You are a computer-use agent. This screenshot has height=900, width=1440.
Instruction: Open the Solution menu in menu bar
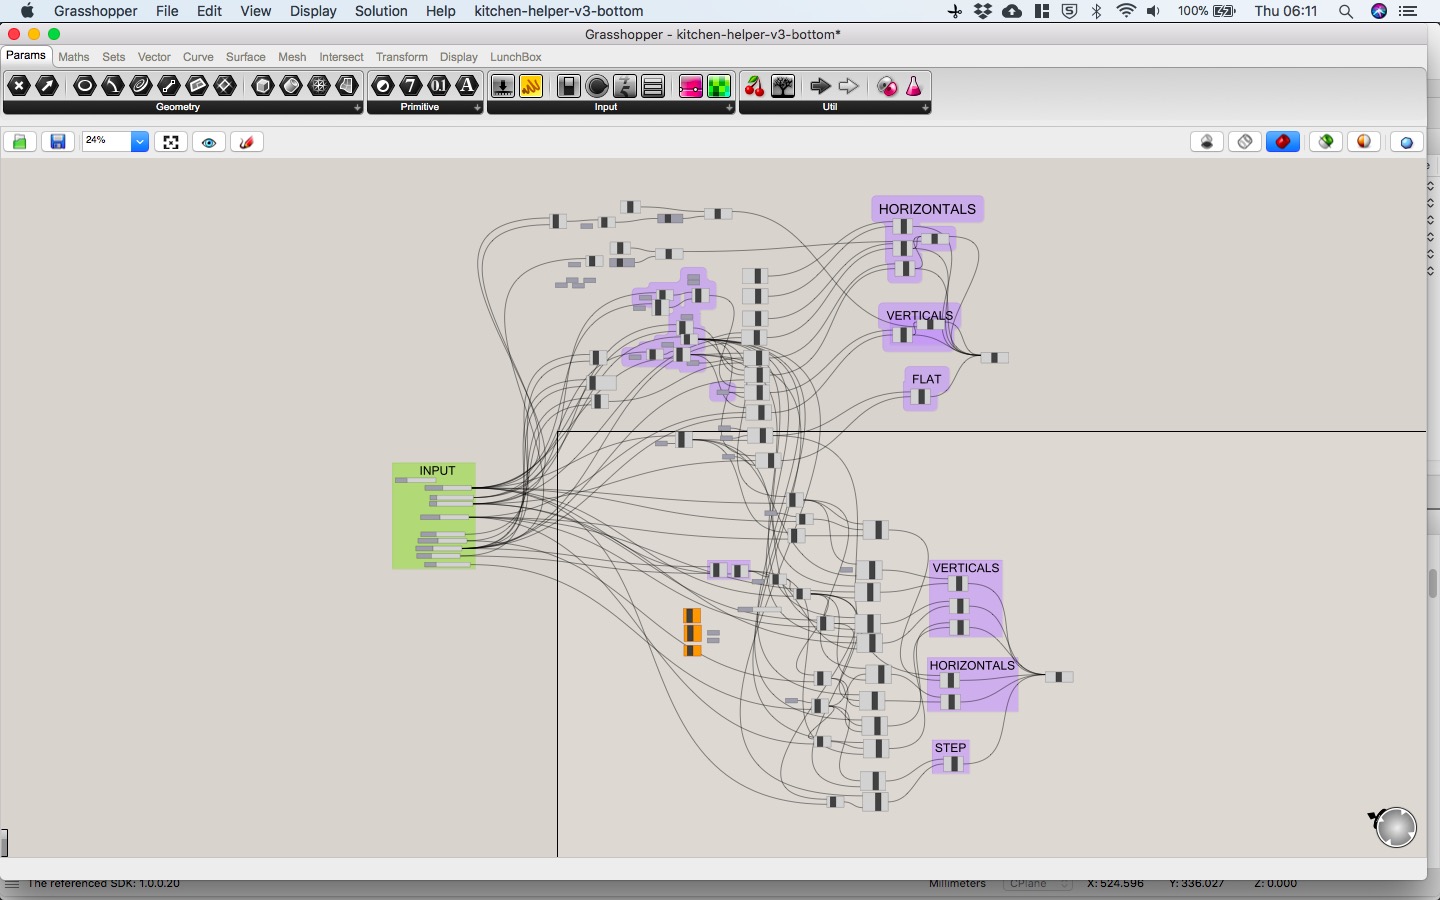[381, 11]
